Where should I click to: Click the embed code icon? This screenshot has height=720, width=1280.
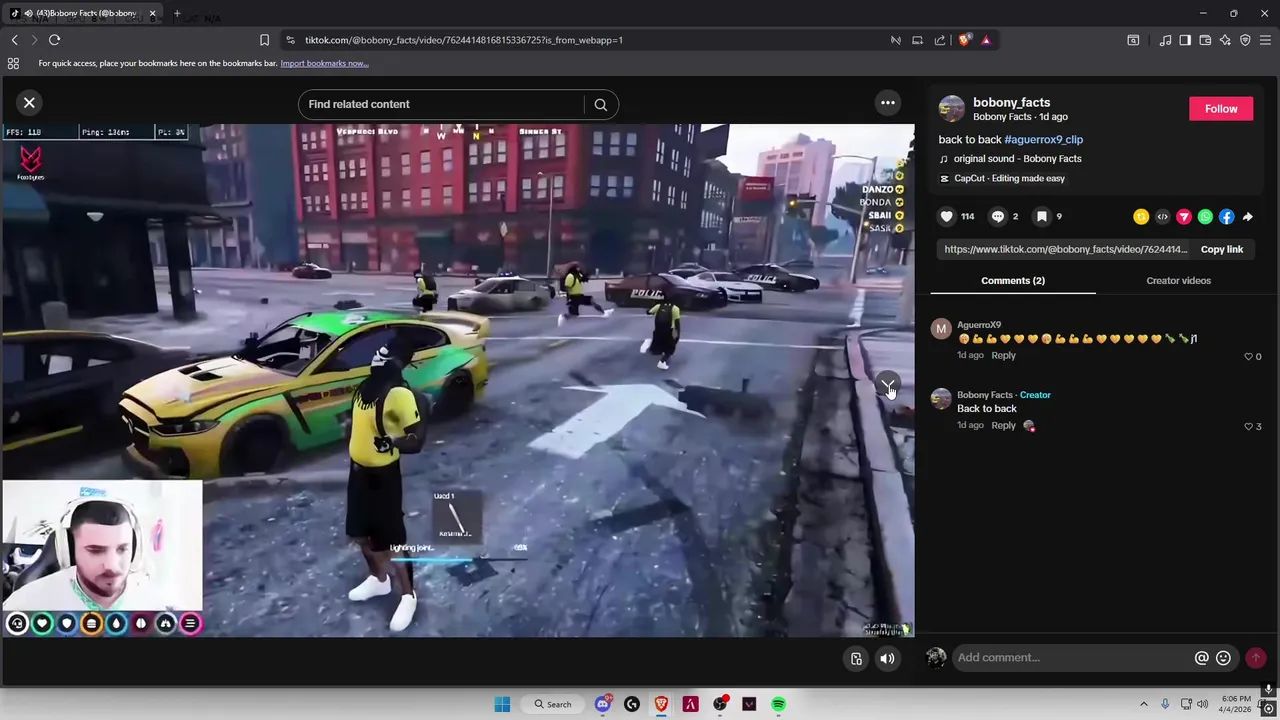(x=1162, y=217)
